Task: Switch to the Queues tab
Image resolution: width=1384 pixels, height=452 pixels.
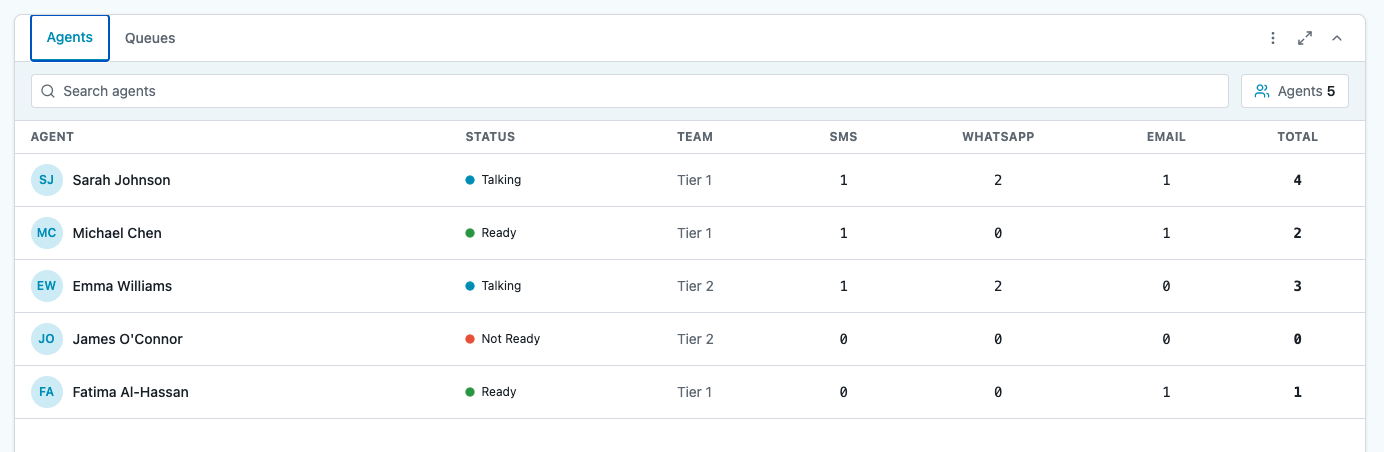Action: [150, 38]
